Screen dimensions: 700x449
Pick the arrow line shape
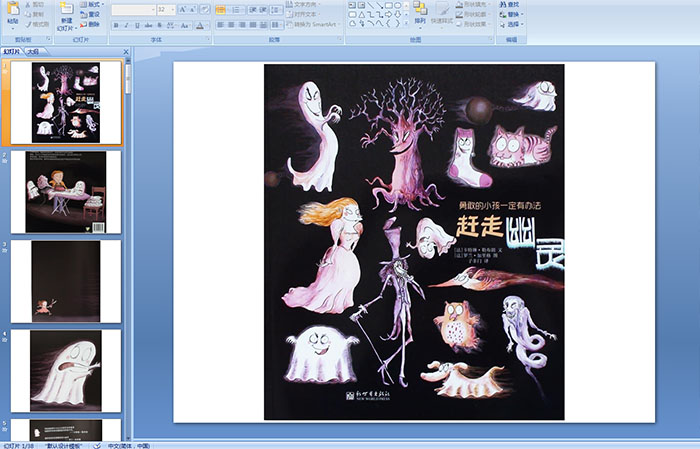tap(379, 6)
